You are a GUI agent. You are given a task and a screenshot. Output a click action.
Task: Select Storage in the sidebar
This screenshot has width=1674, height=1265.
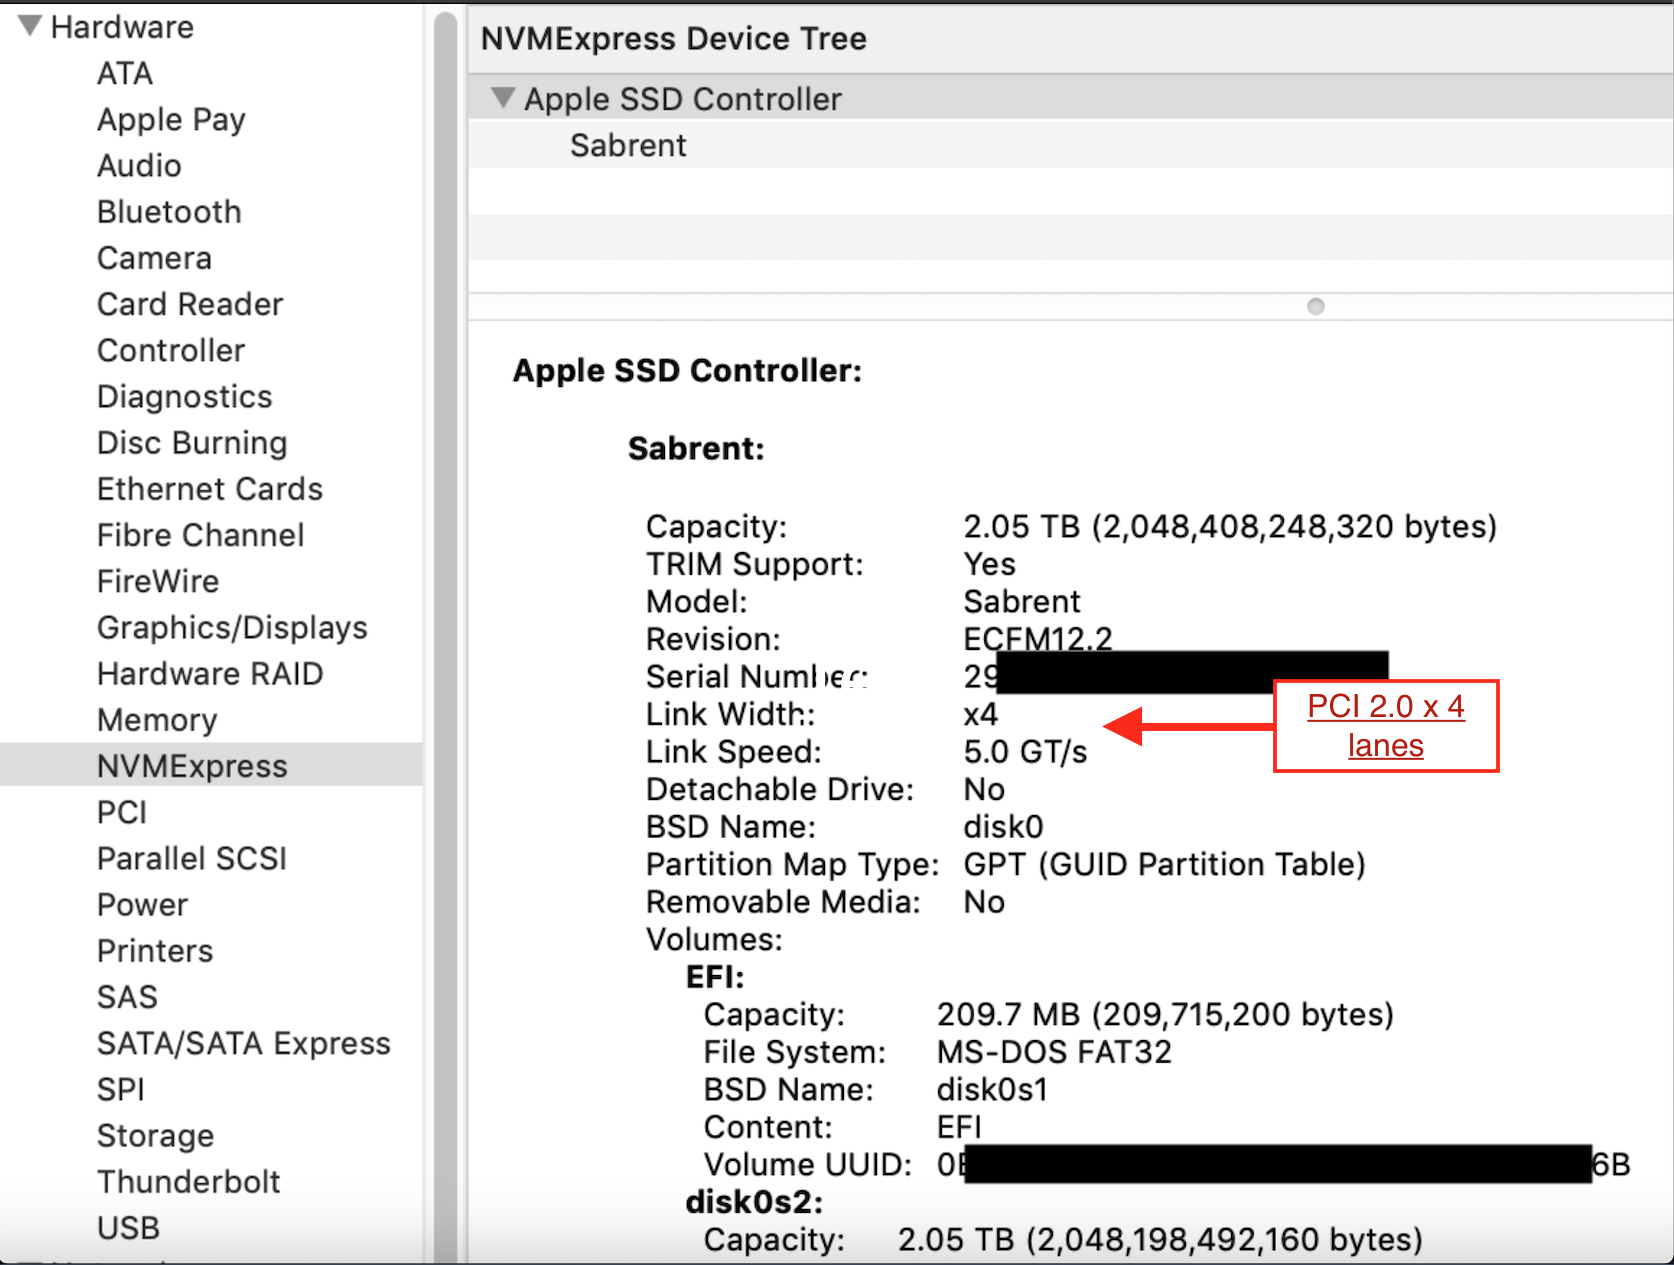pyautogui.click(x=155, y=1135)
